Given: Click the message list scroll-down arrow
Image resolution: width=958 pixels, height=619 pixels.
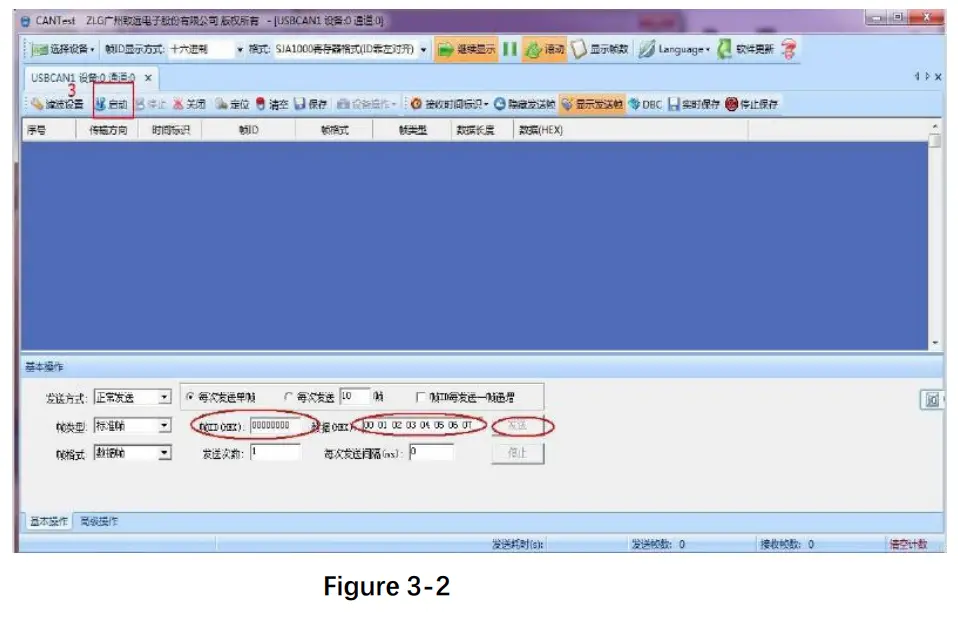Looking at the screenshot, I should [x=935, y=343].
